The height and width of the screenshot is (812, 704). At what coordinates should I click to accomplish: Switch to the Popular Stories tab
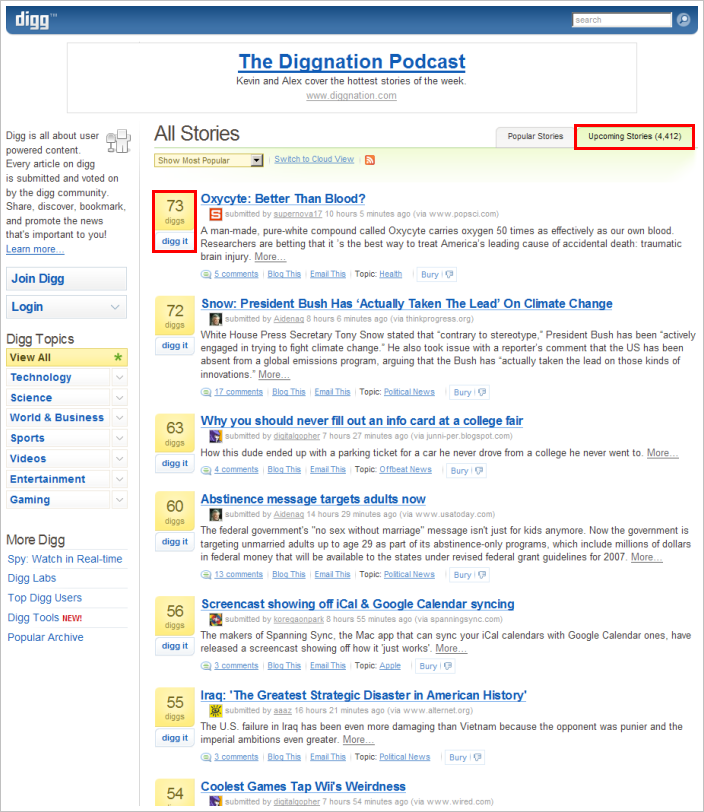pyautogui.click(x=535, y=137)
